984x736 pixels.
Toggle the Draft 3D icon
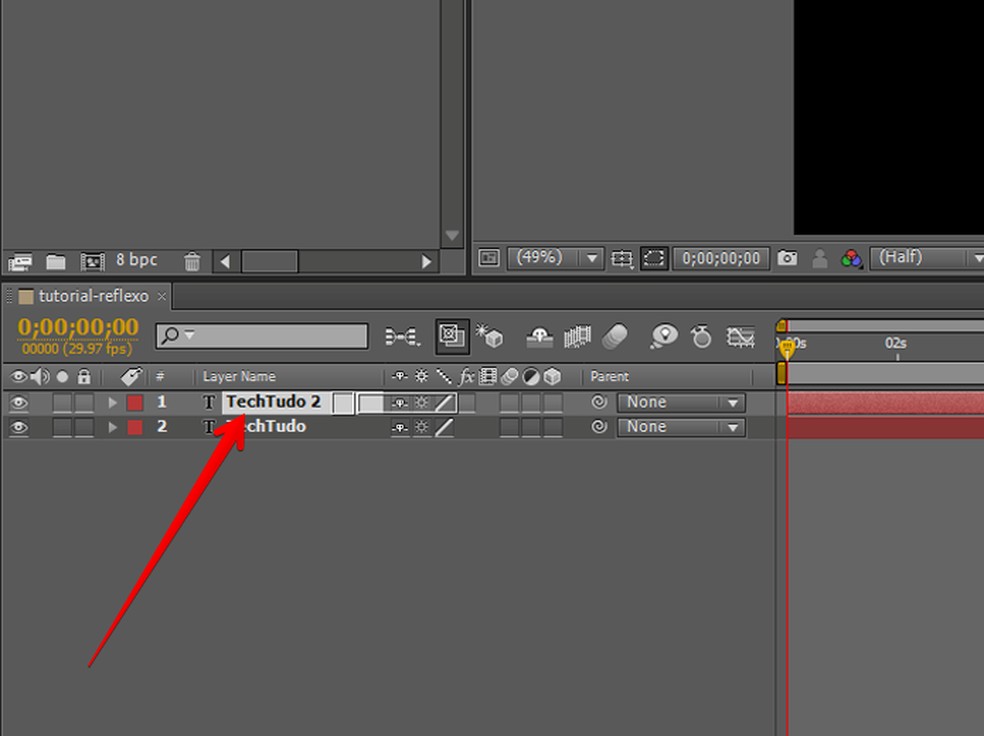click(489, 336)
